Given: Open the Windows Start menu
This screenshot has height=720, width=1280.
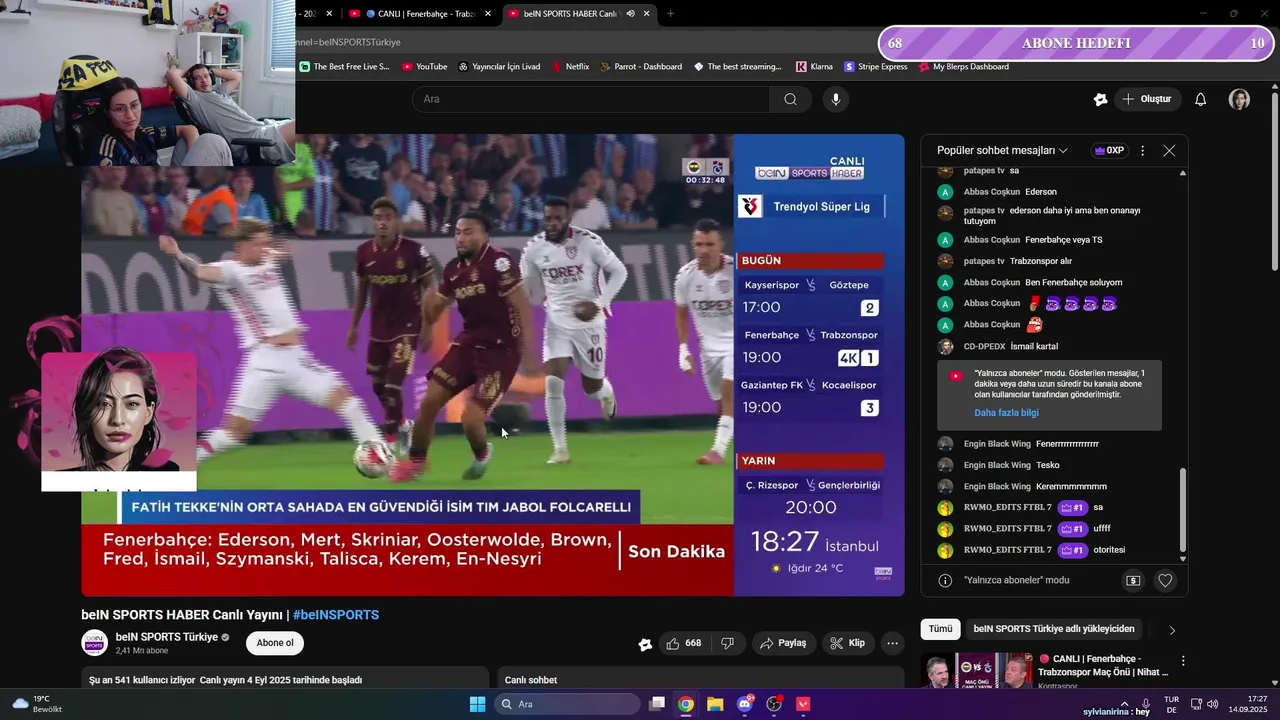Looking at the screenshot, I should (477, 704).
